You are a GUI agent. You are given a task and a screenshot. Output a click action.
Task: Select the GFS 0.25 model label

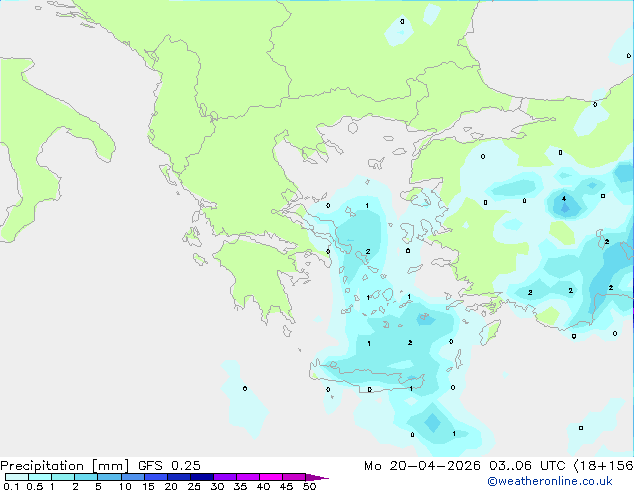coord(169,466)
